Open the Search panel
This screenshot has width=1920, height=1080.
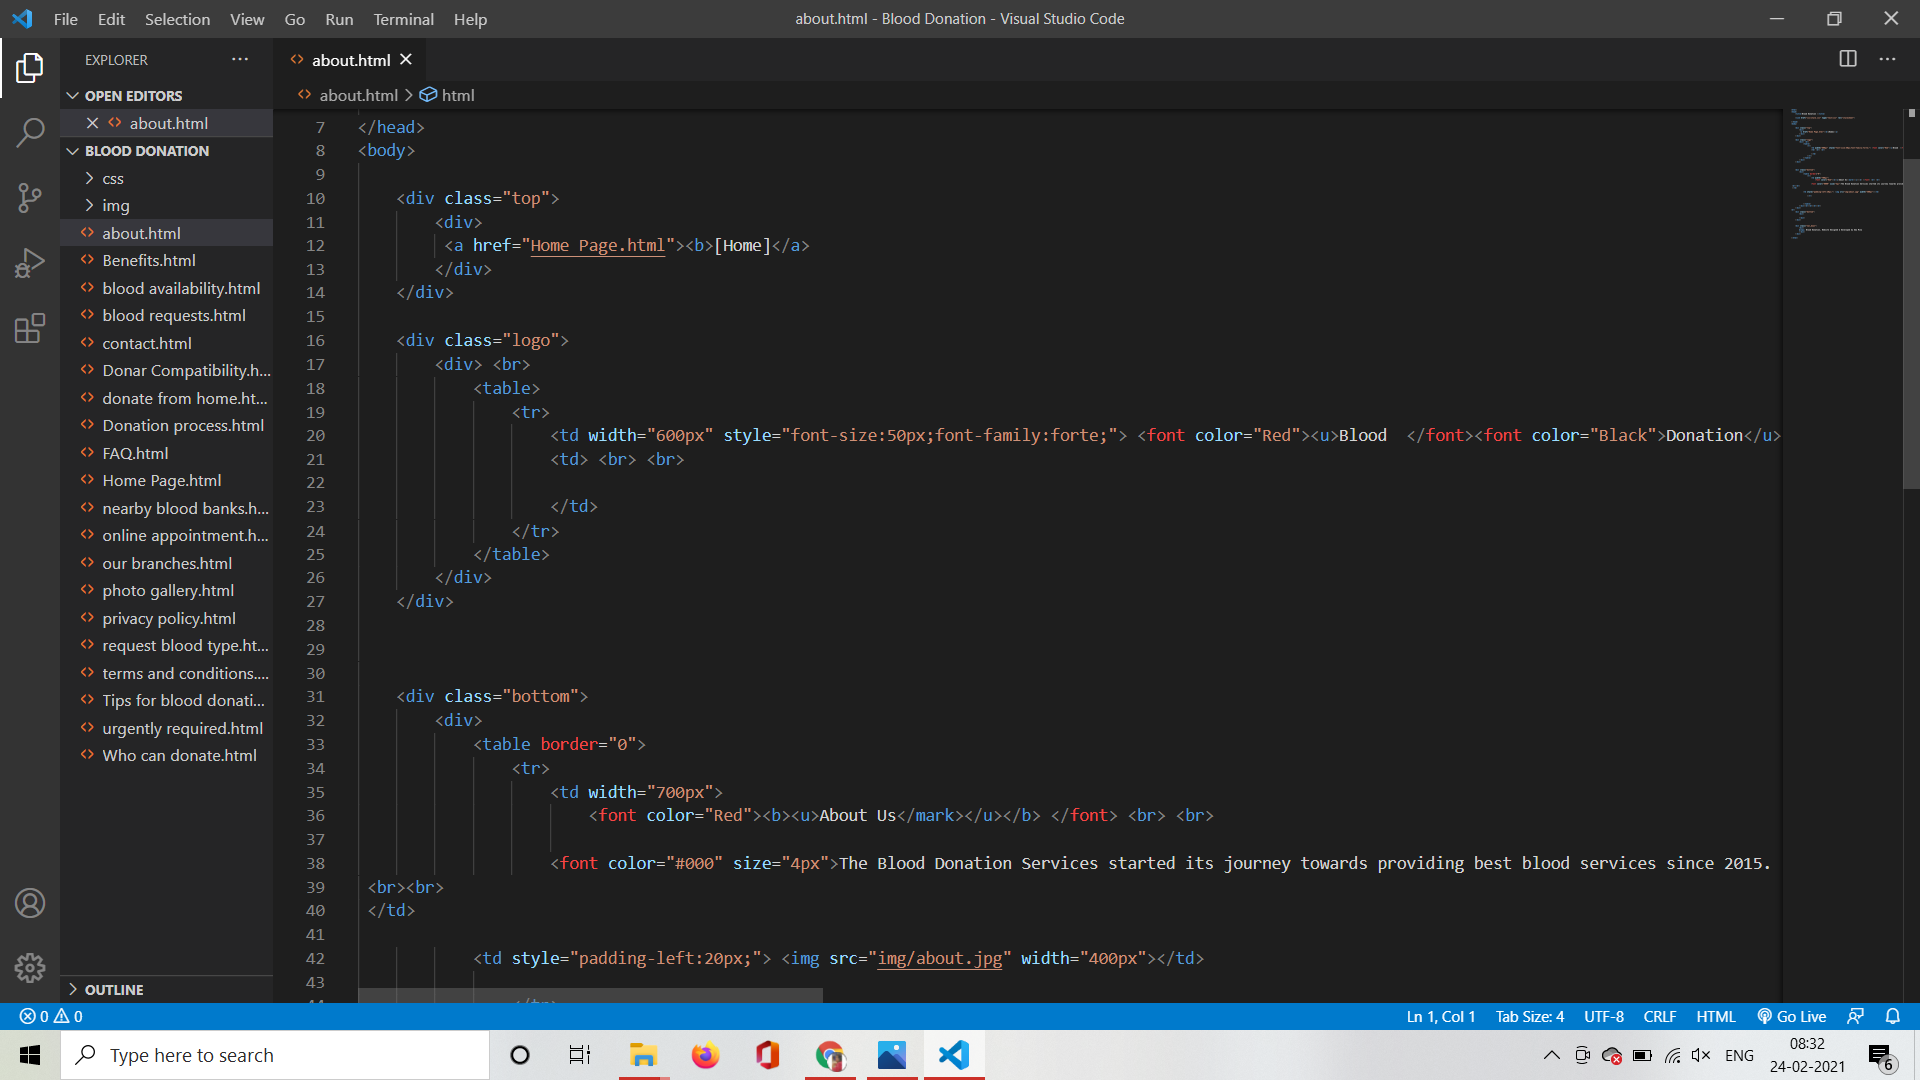(30, 132)
